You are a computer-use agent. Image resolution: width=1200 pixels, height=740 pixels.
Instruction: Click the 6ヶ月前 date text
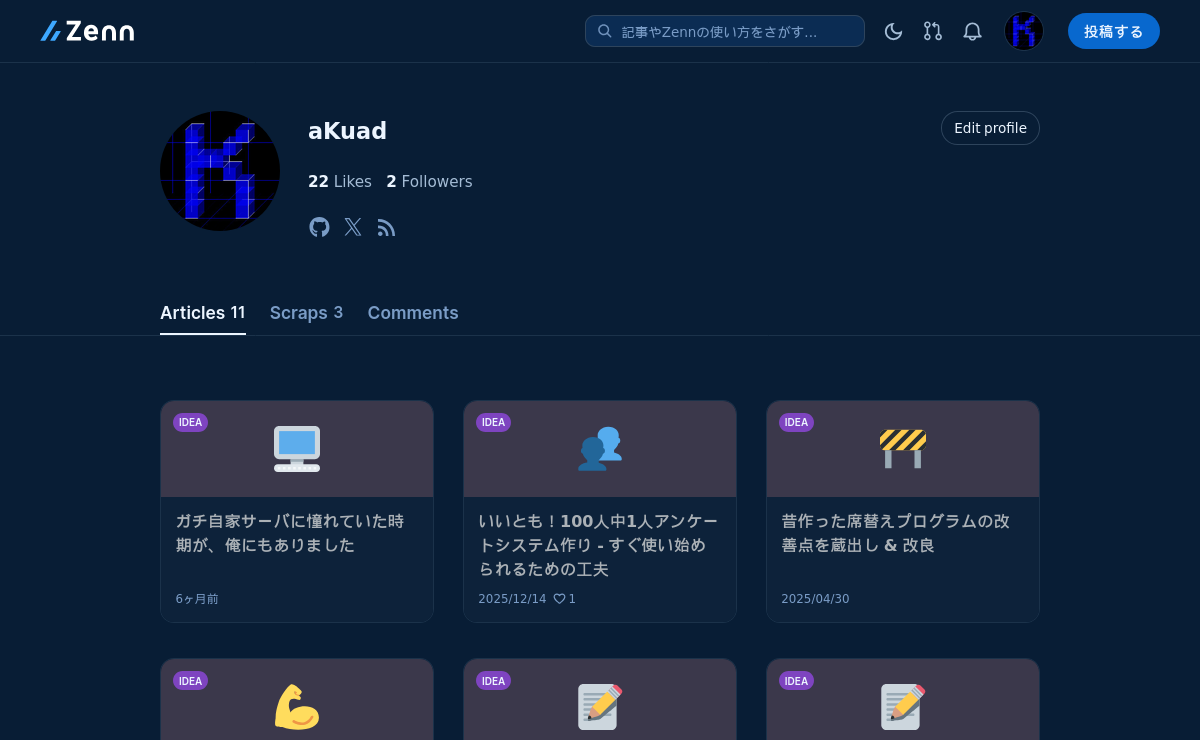(197, 599)
